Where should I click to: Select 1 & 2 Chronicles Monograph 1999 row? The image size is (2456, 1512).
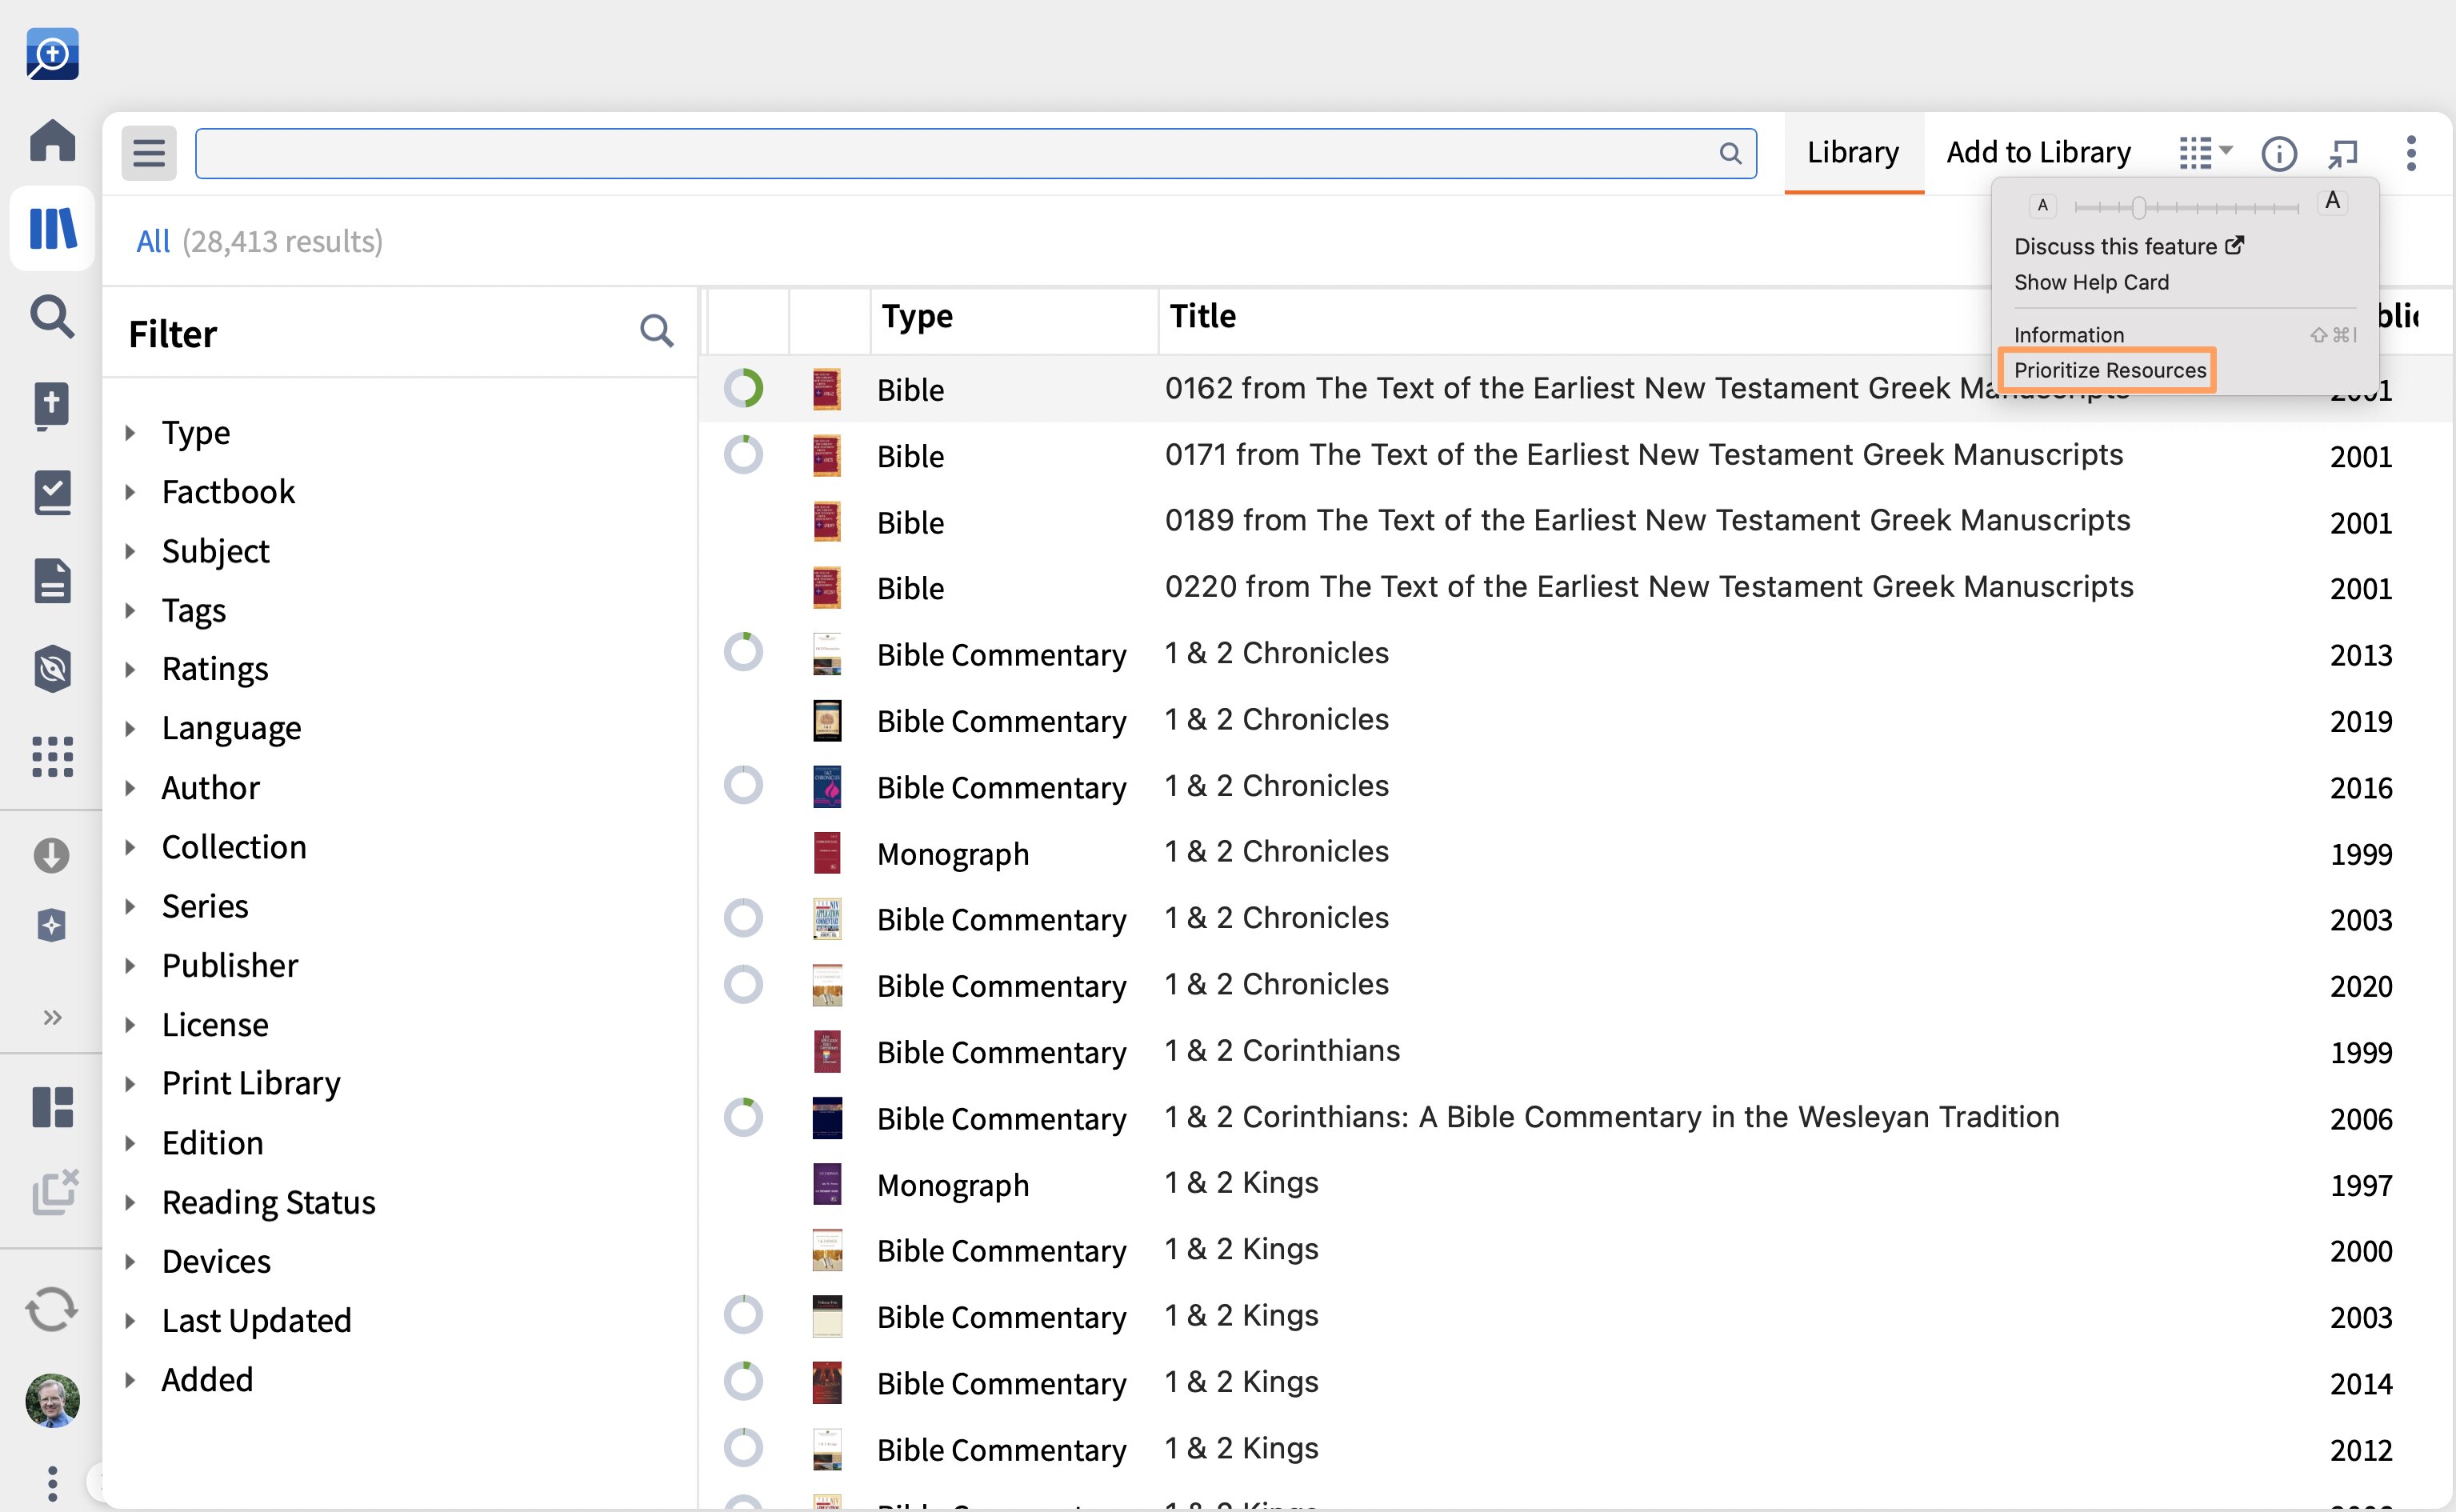pos(1577,852)
